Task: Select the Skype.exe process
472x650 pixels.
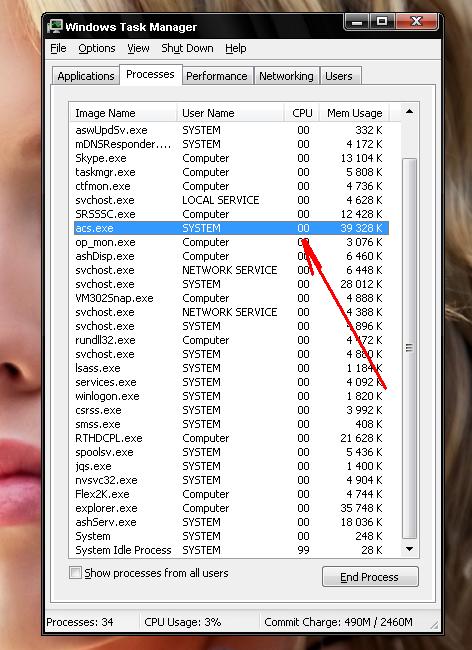Action: point(229,158)
